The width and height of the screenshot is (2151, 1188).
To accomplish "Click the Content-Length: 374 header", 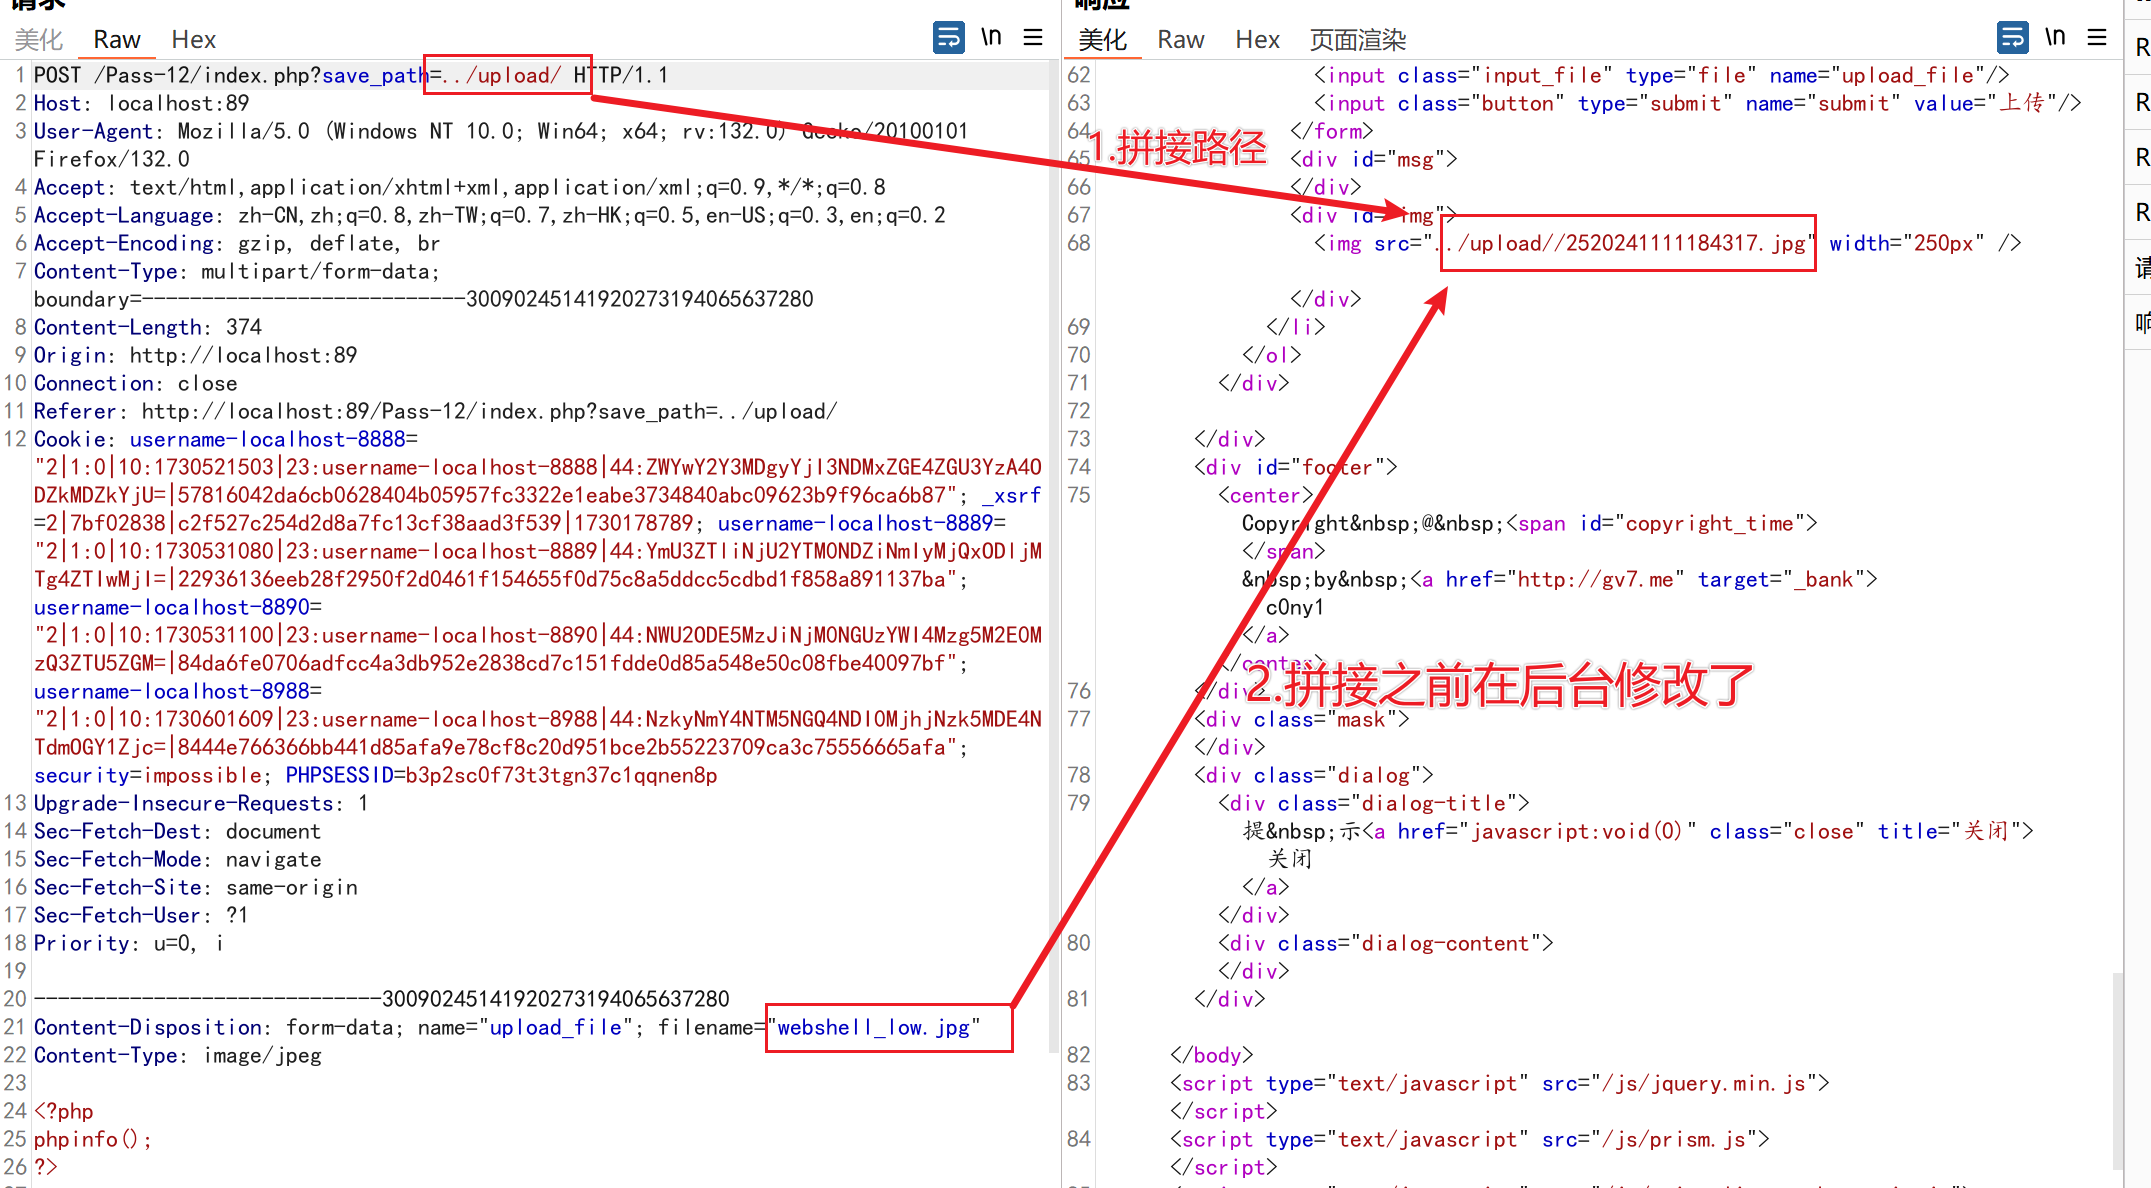I will (148, 327).
